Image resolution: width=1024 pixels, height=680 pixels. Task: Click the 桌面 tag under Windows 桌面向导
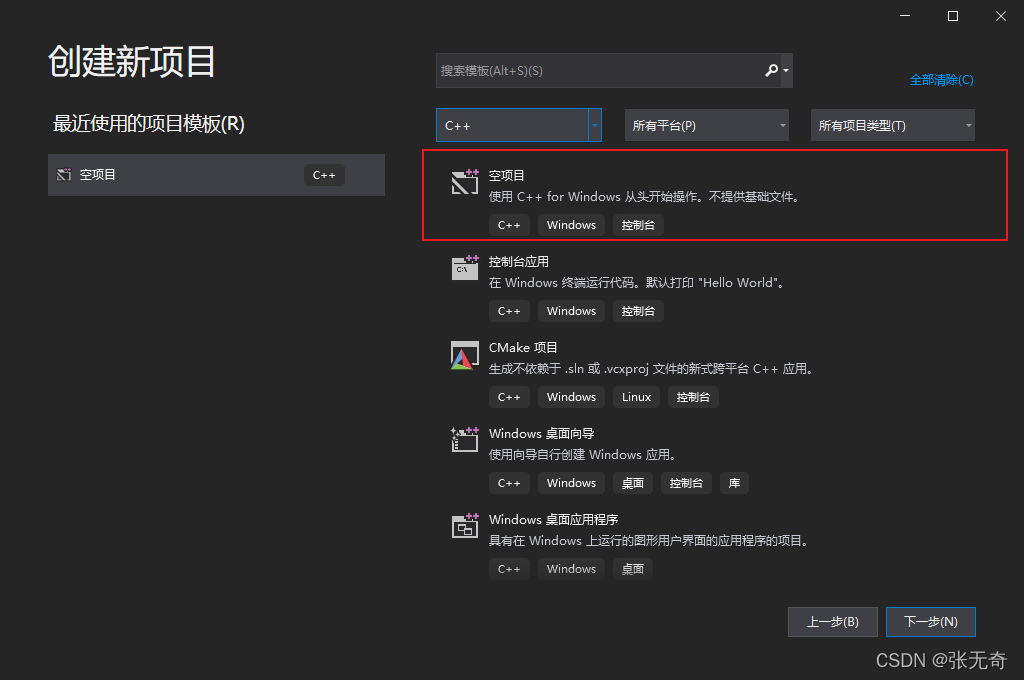click(x=632, y=483)
